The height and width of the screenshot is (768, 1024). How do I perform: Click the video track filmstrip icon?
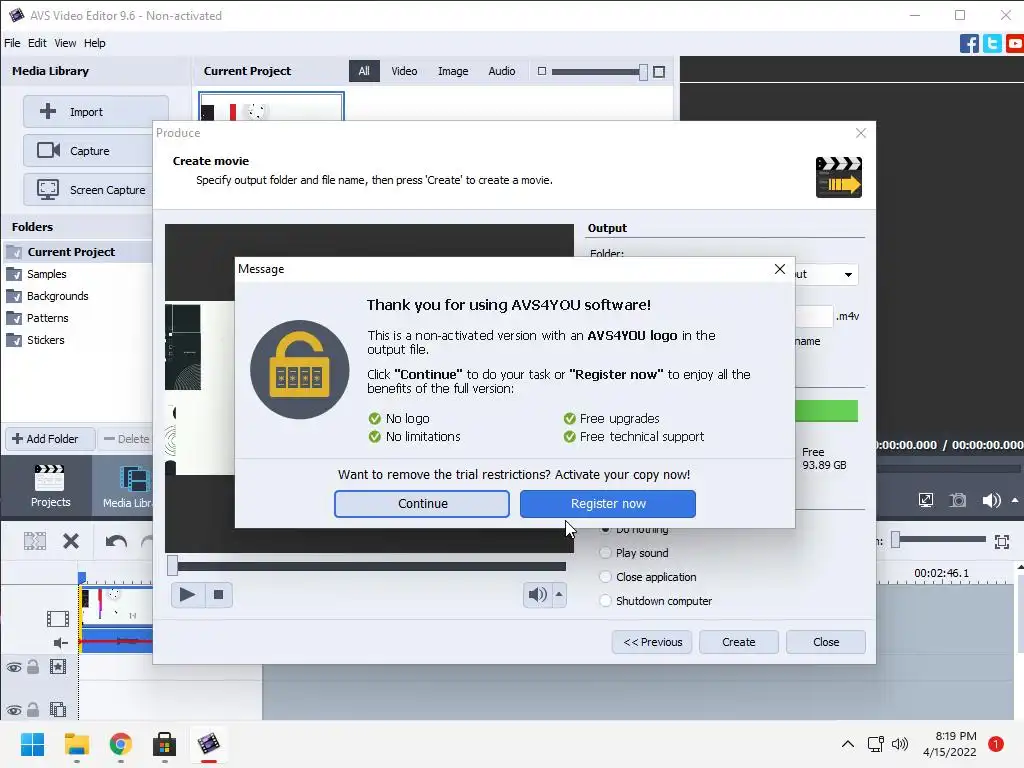pyautogui.click(x=57, y=618)
